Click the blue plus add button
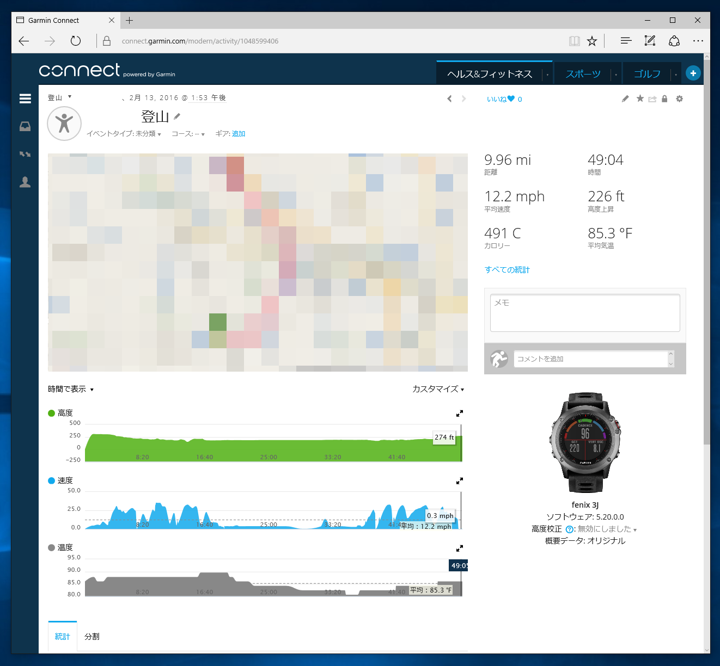Image resolution: width=720 pixels, height=666 pixels. (x=693, y=73)
